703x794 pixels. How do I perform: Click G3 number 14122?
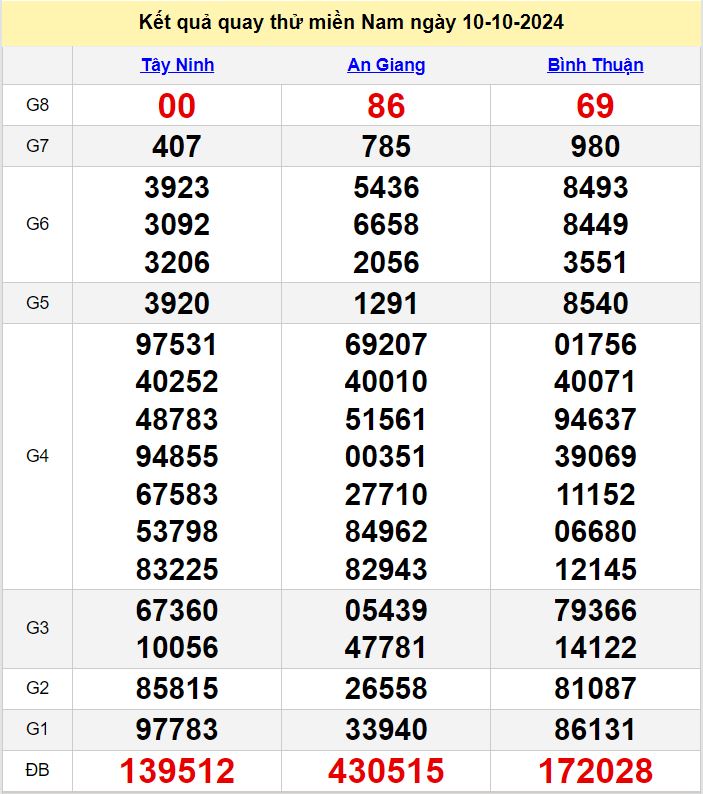coord(595,648)
